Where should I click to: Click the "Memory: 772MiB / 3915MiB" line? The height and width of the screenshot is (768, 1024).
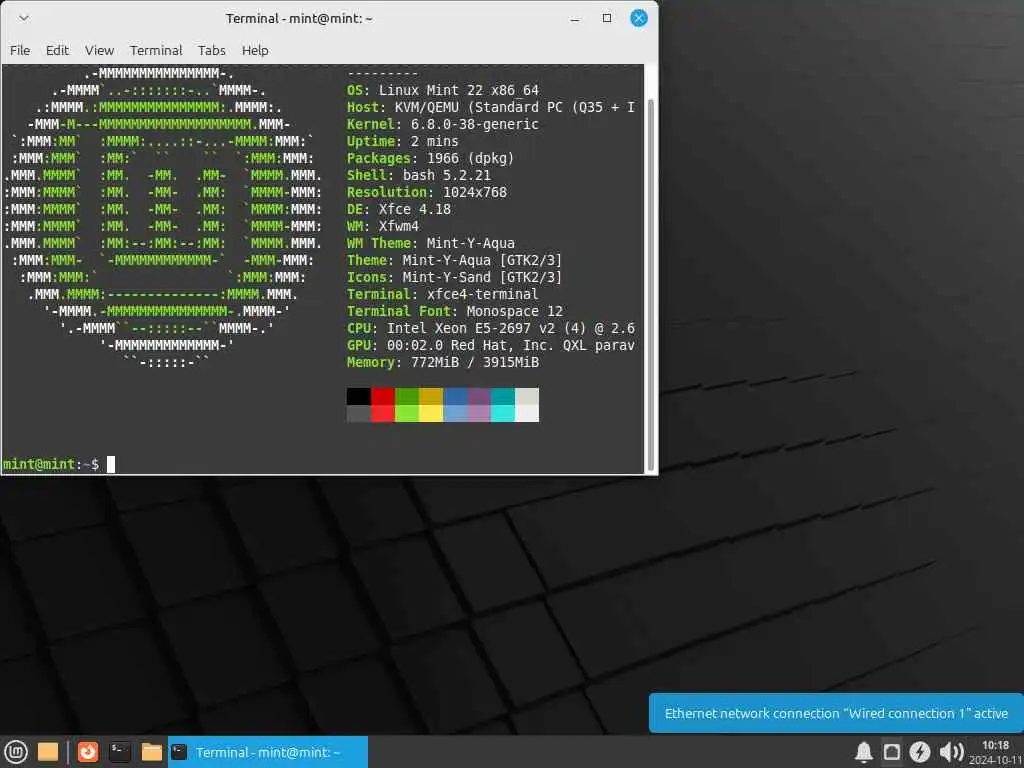coord(443,362)
